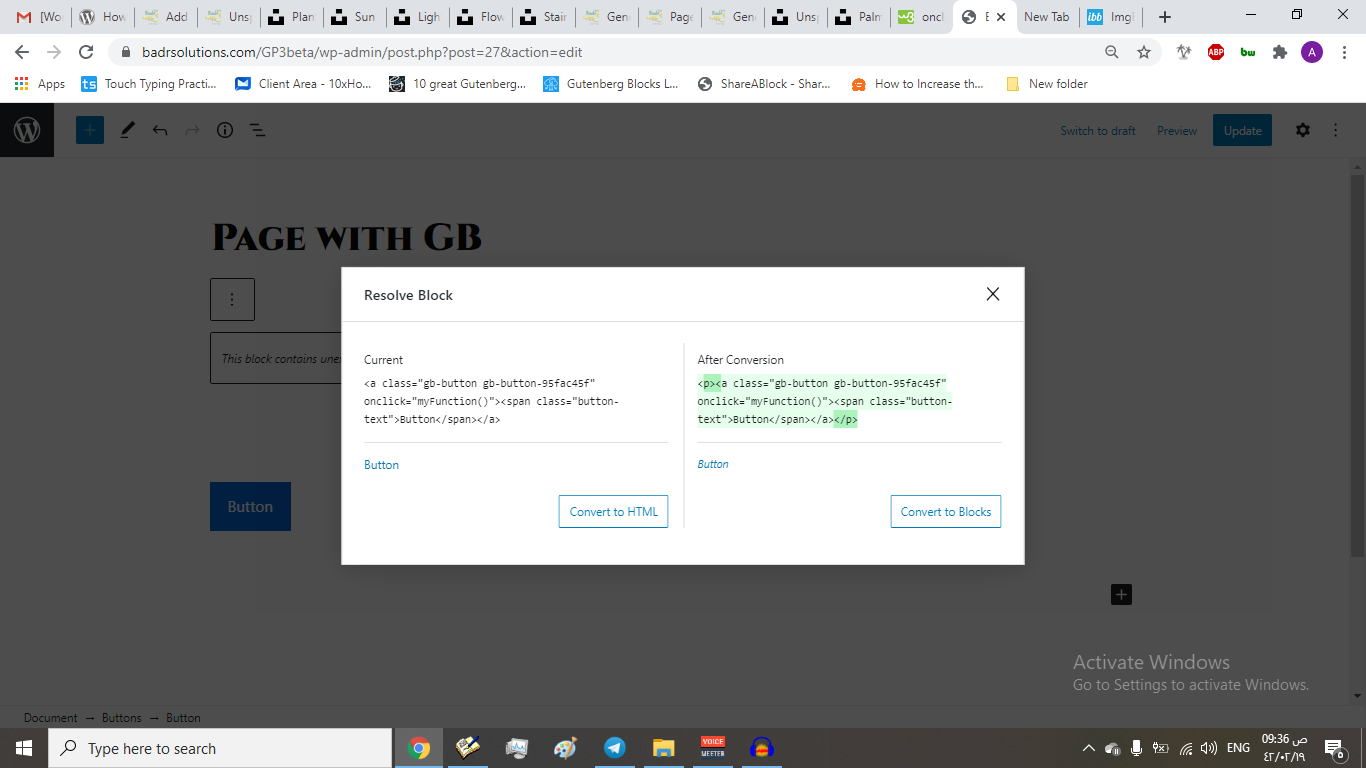
Task: Bookmark this page with star icon
Action: tap(1144, 52)
